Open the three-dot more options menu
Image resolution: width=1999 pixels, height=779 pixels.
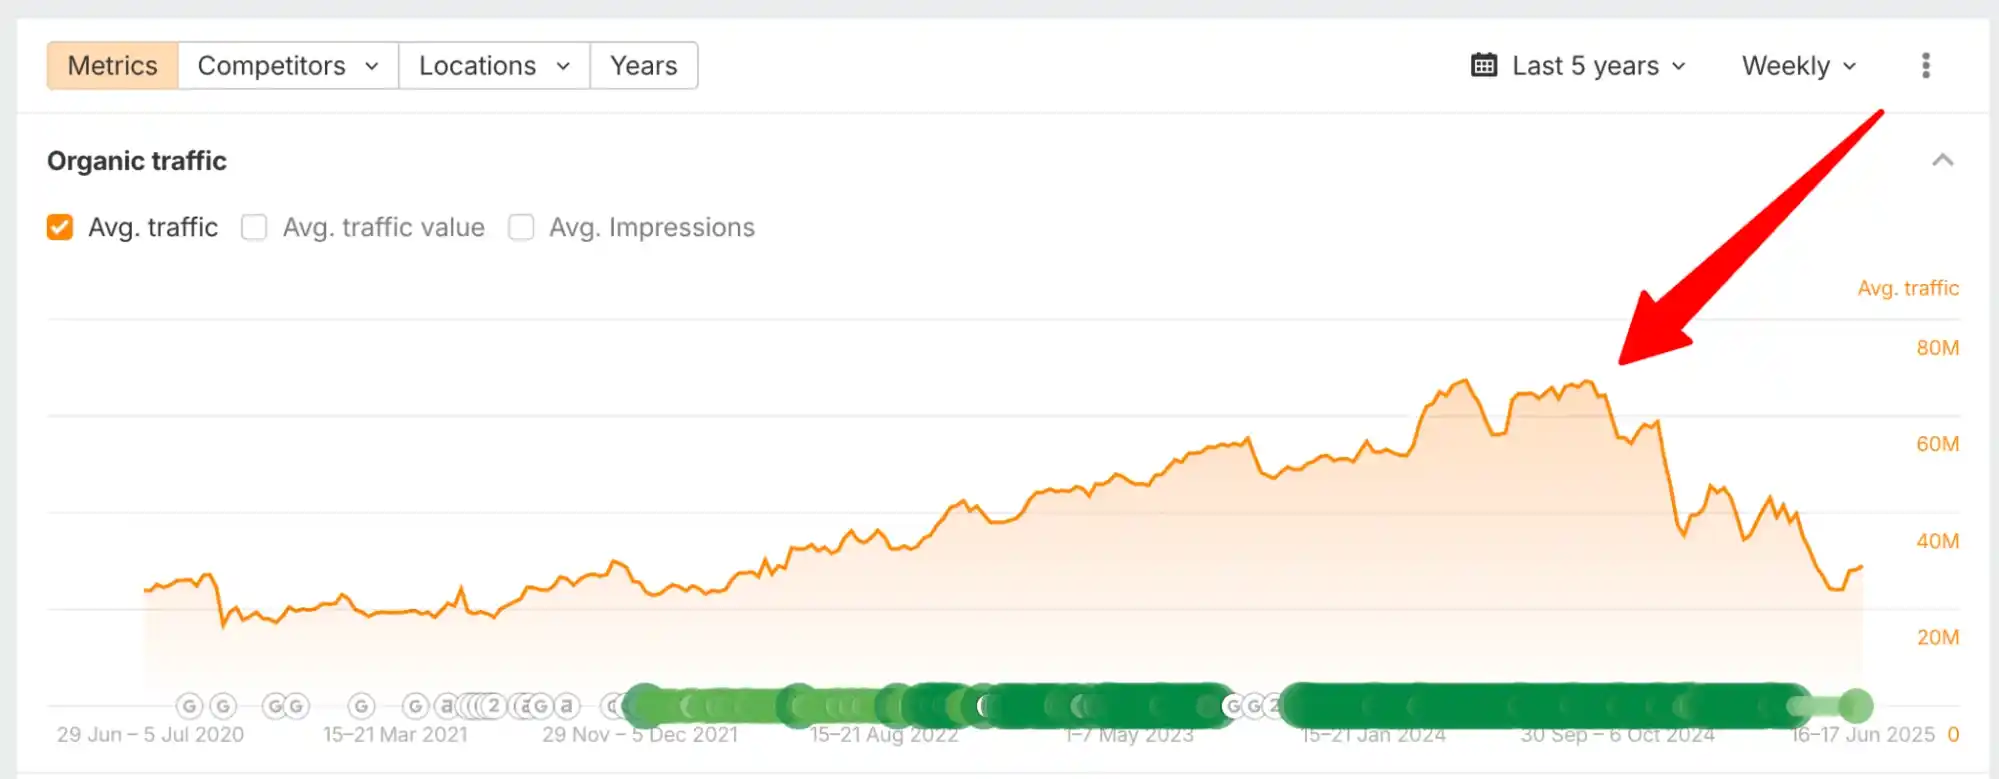click(x=1925, y=66)
